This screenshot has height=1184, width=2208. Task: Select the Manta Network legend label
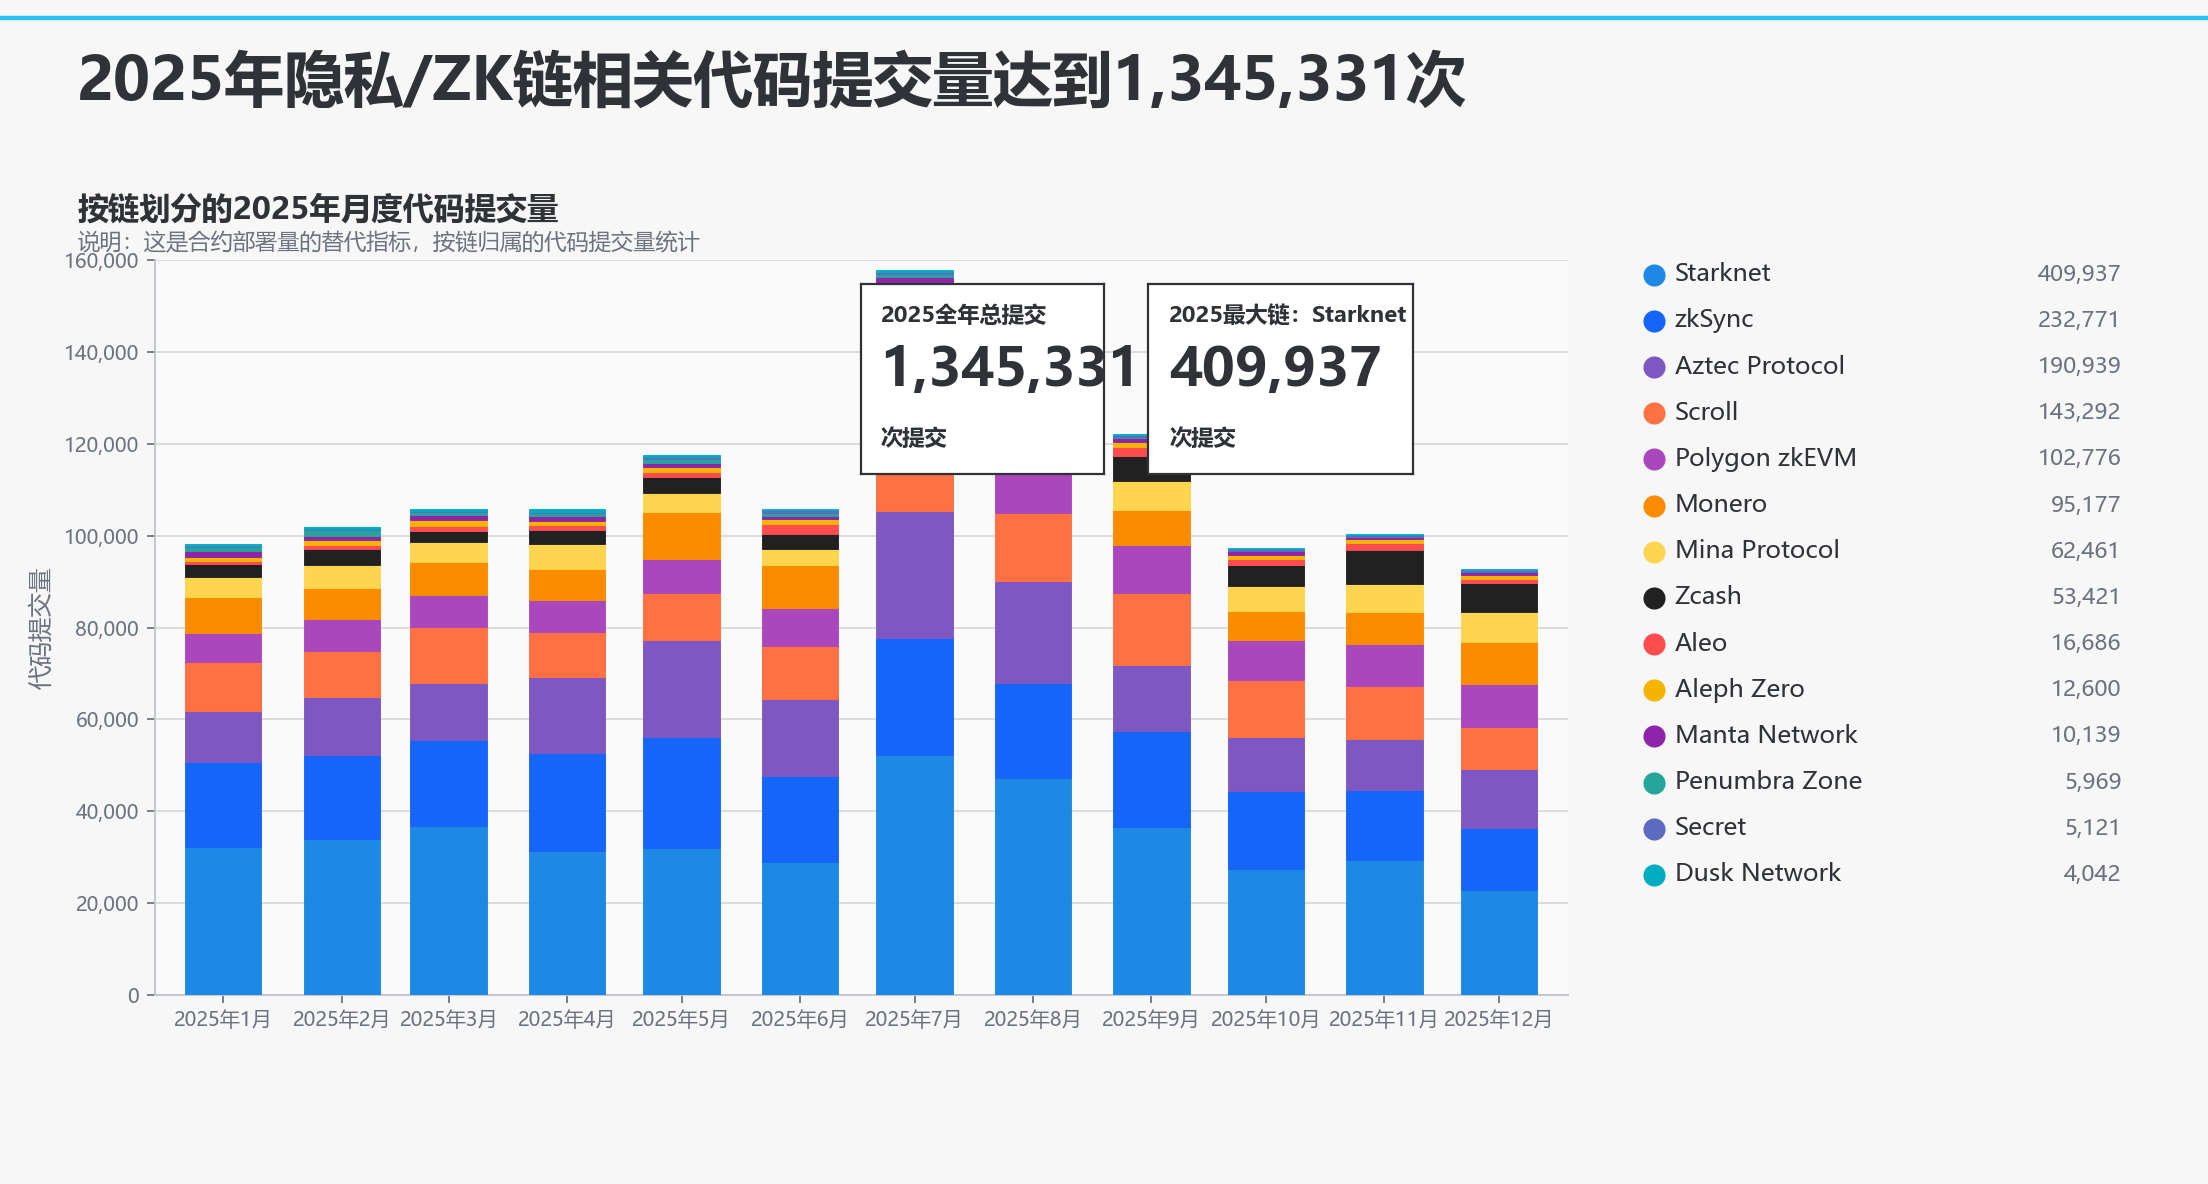point(1766,734)
